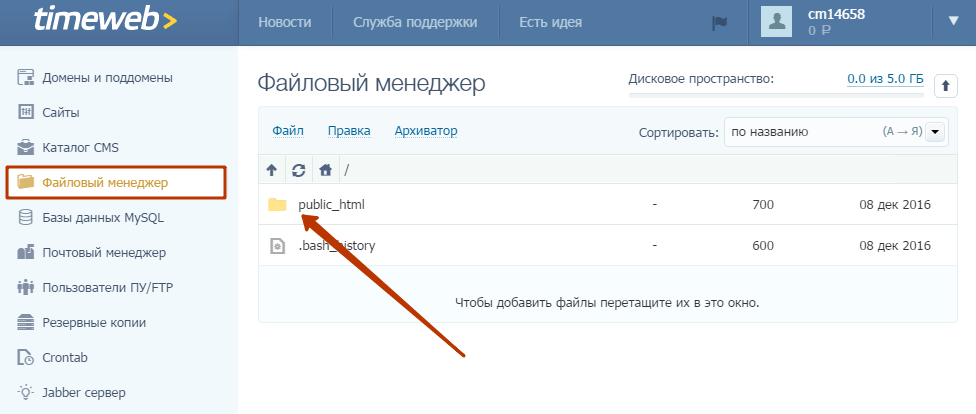
Task: Click the user avatar icon
Action: [x=777, y=22]
